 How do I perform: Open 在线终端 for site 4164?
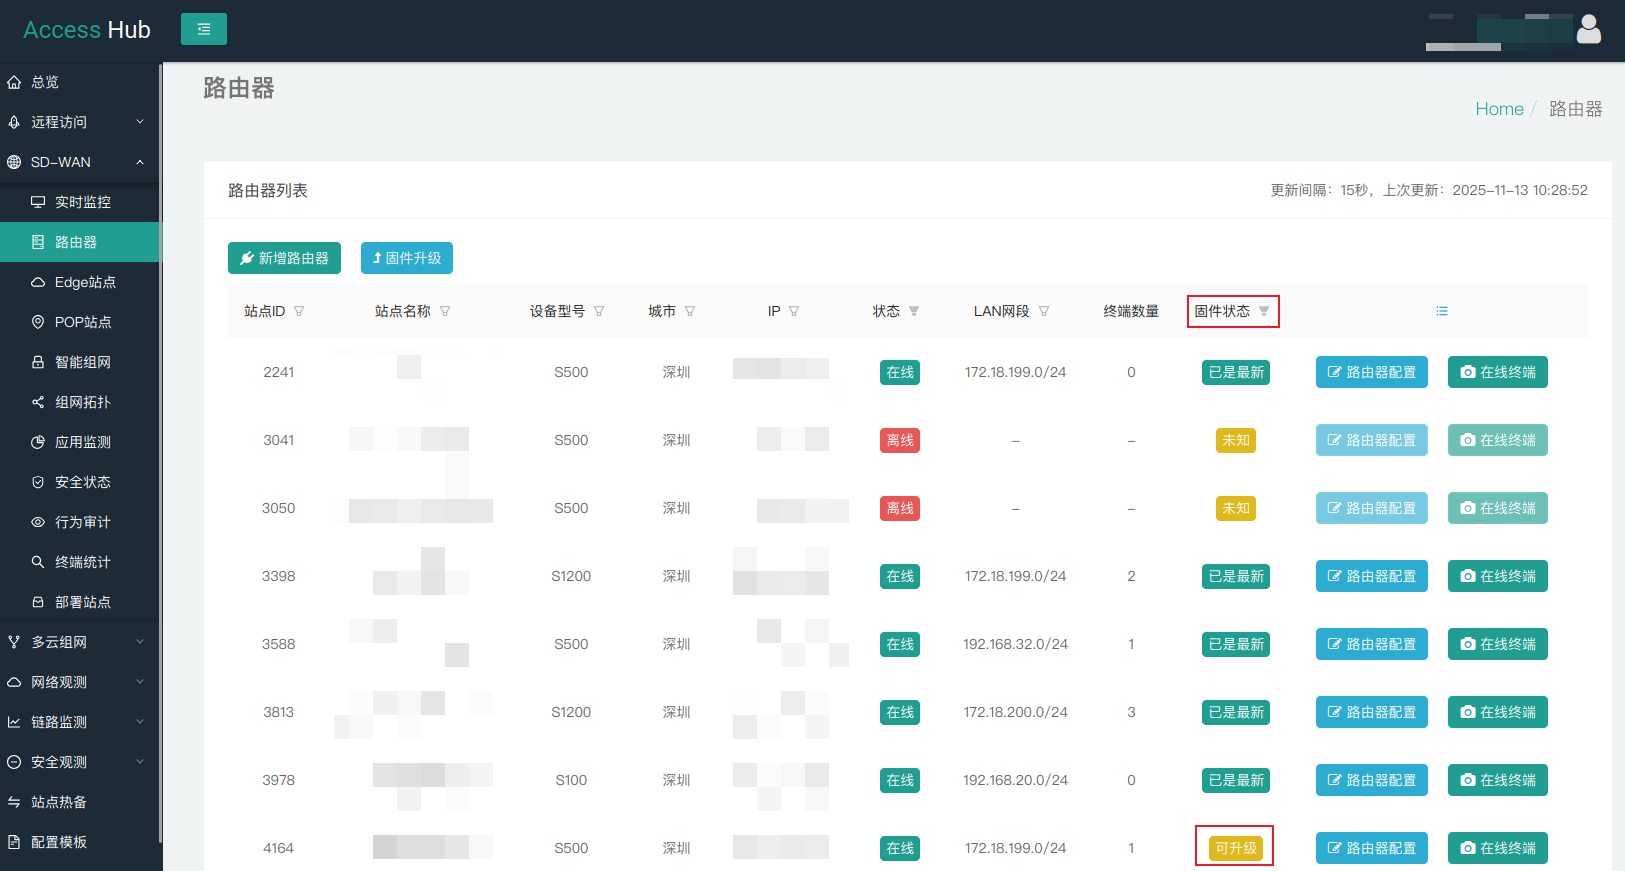(x=1498, y=848)
